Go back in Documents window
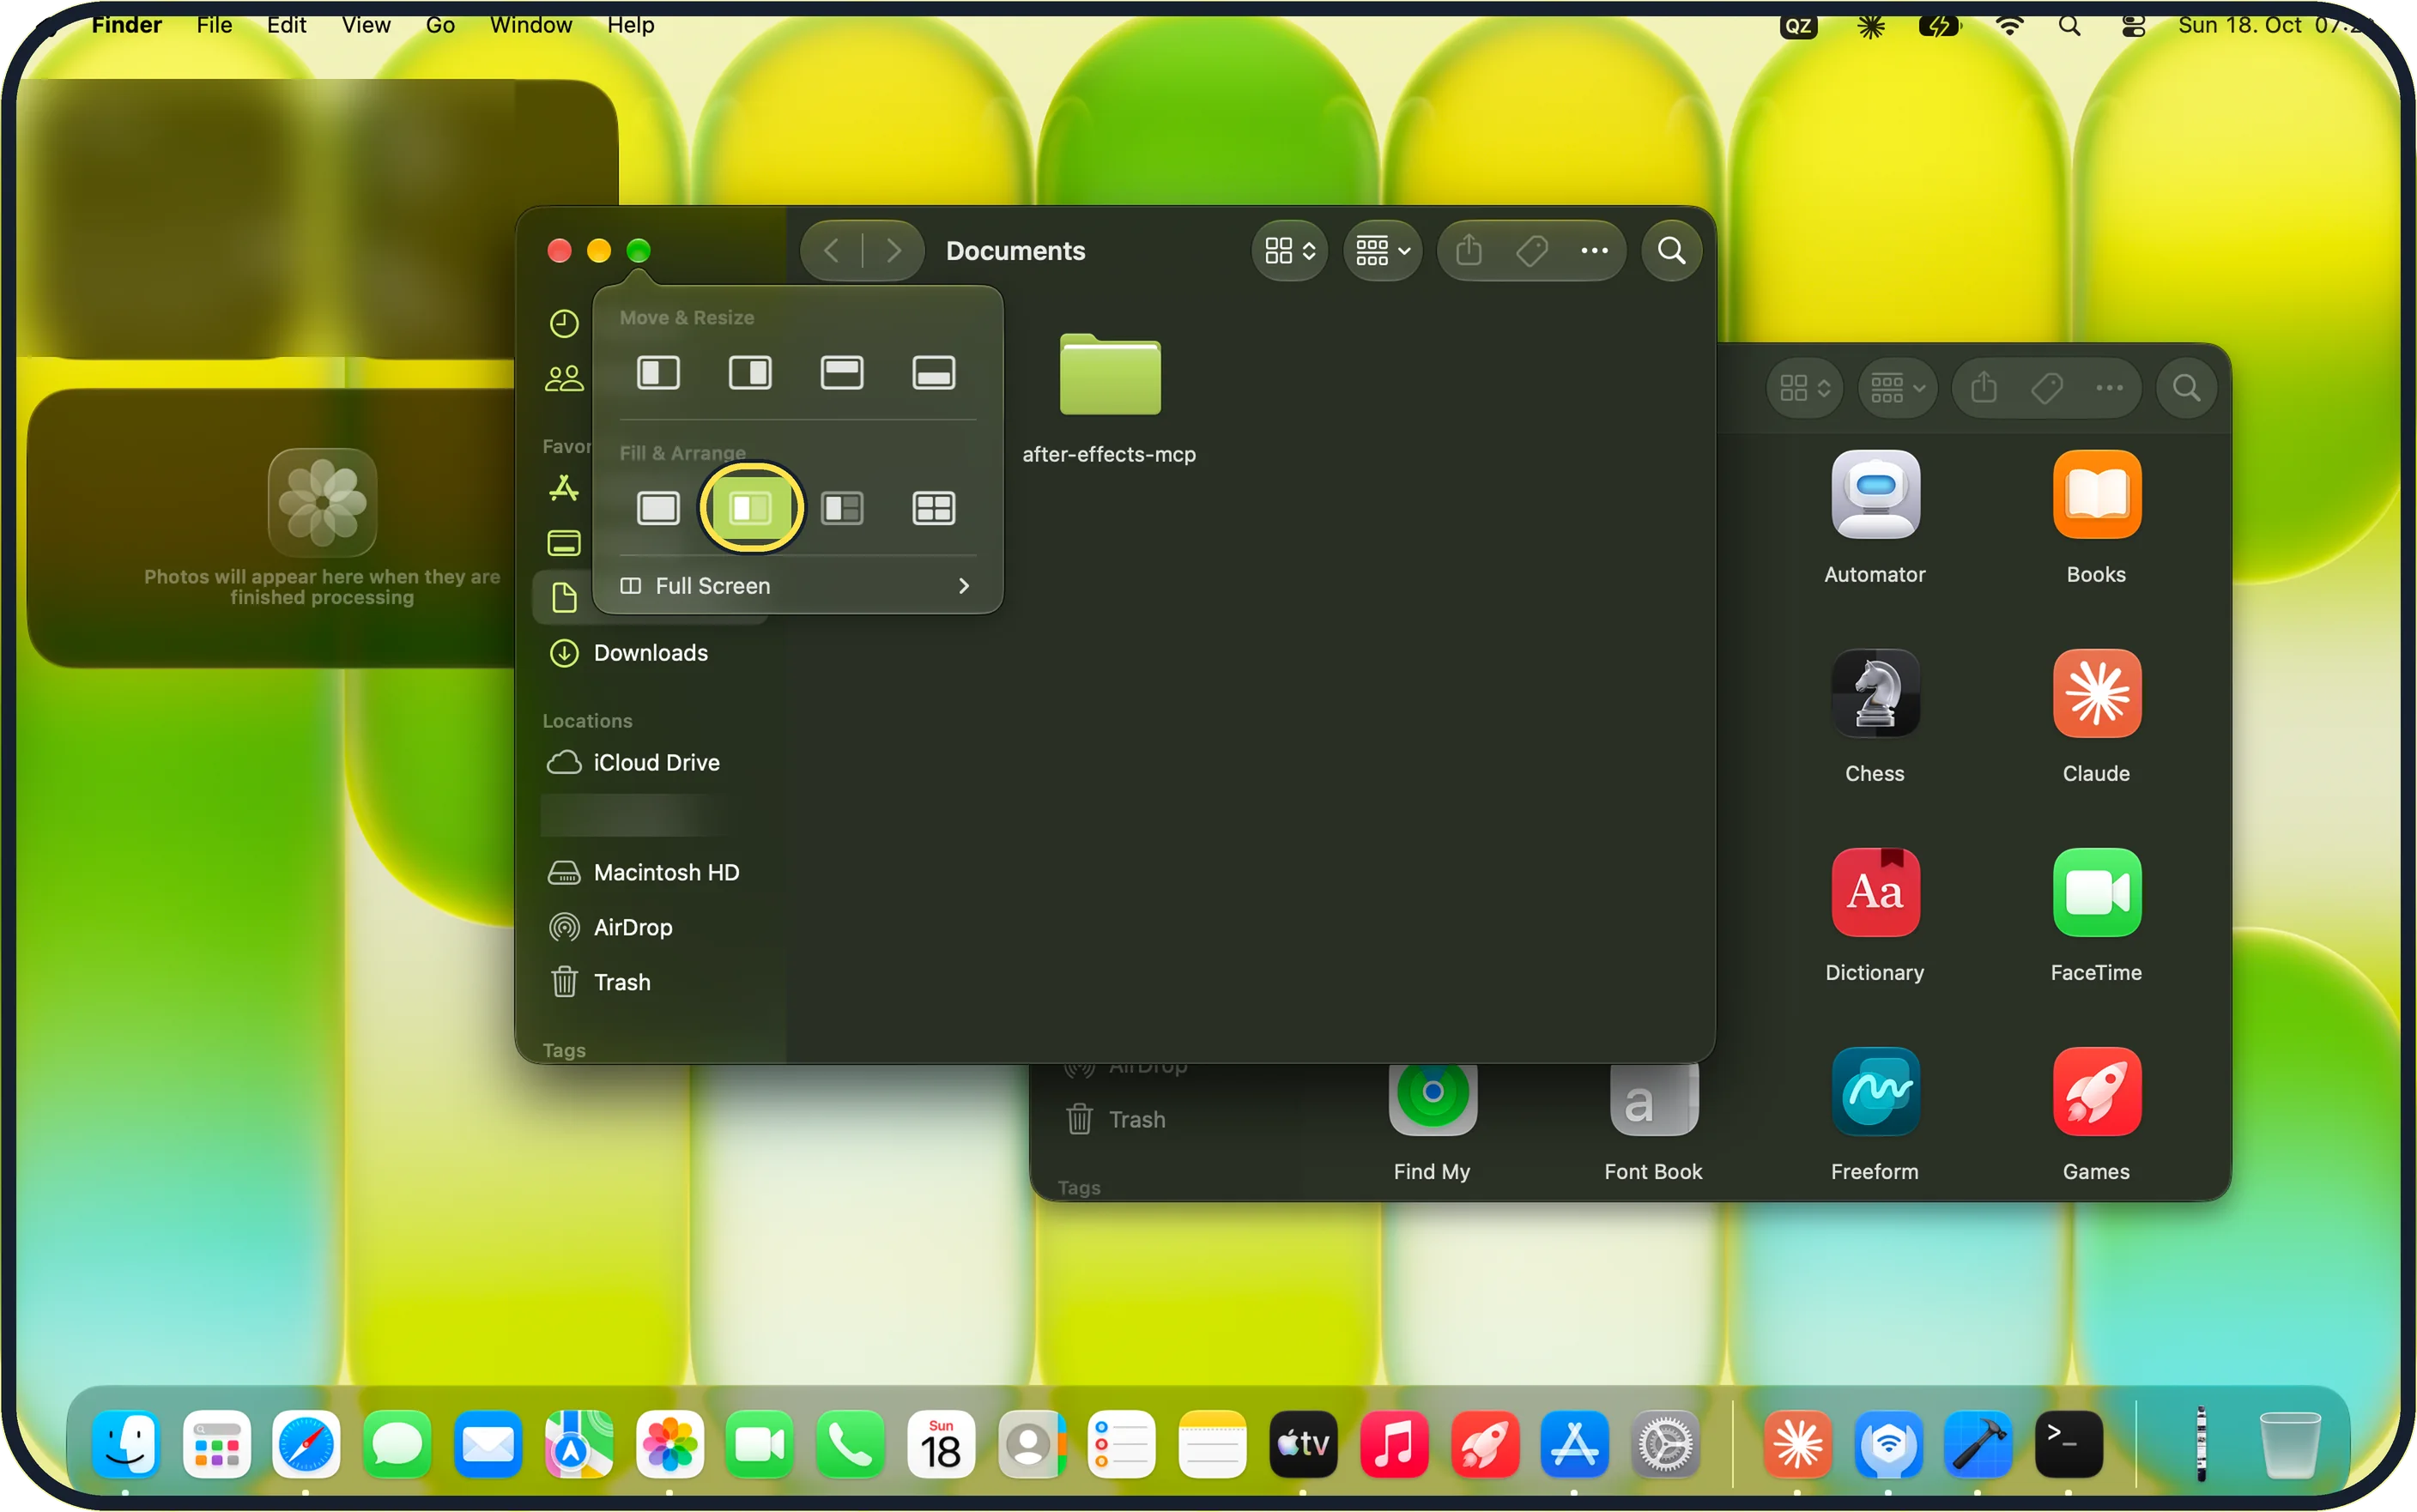Image resolution: width=2417 pixels, height=1512 pixels. [831, 250]
